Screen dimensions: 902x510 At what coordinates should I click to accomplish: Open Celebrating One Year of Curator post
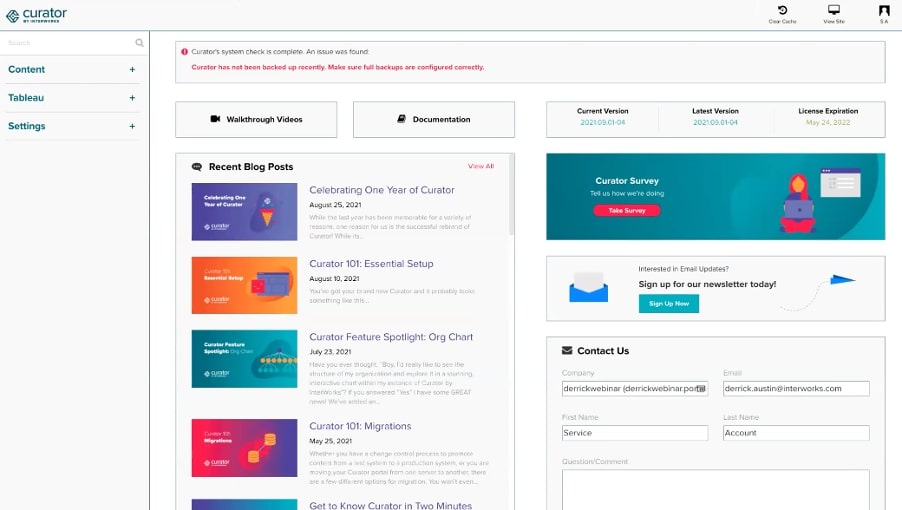tap(382, 190)
